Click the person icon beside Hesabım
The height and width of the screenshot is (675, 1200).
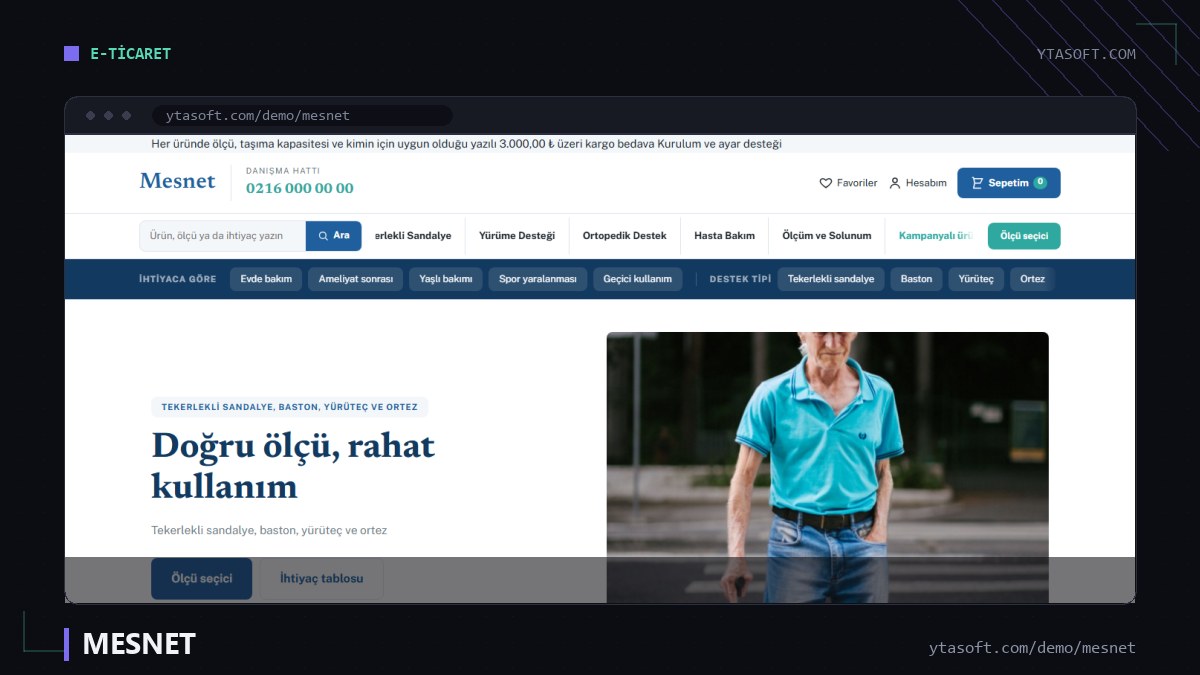(895, 183)
